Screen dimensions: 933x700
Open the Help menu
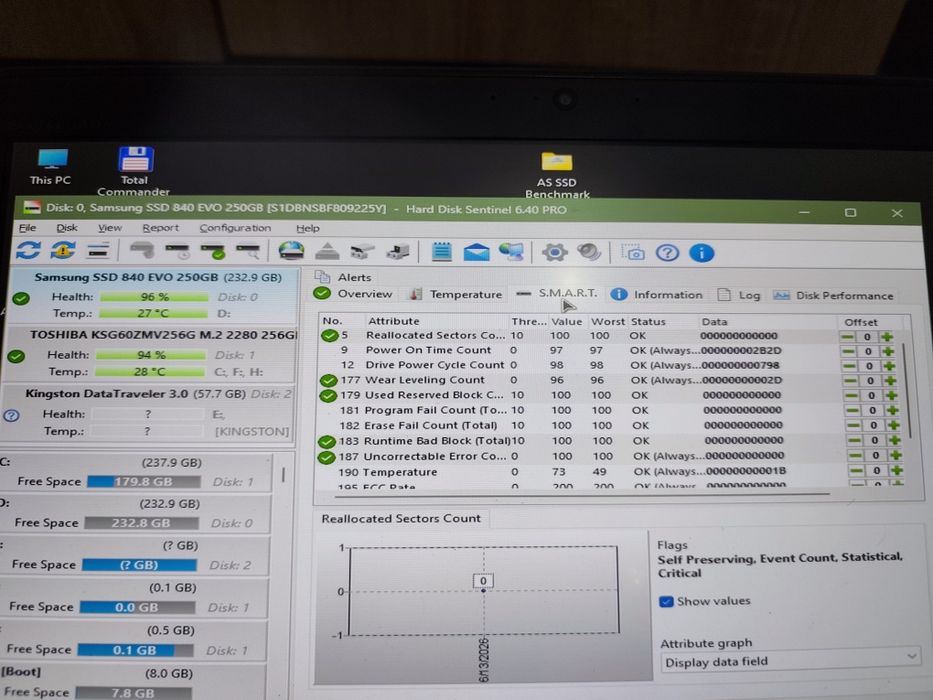tap(308, 229)
